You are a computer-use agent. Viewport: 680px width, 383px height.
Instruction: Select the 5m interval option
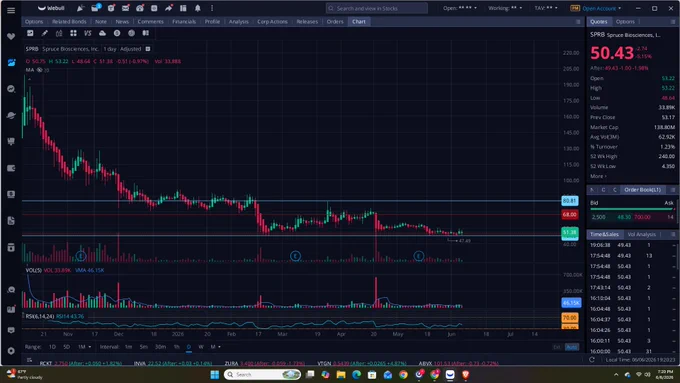[x=144, y=347]
